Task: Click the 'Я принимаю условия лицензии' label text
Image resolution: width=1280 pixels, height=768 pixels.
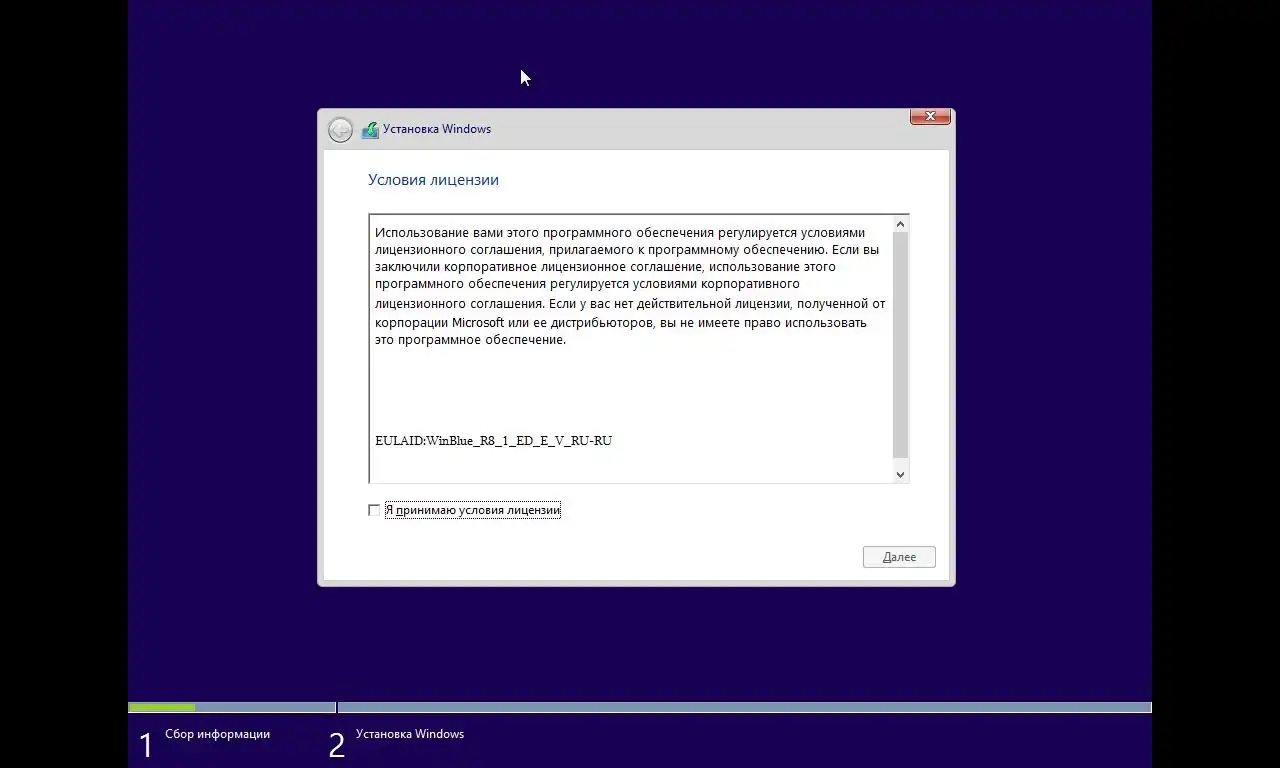Action: click(x=473, y=510)
